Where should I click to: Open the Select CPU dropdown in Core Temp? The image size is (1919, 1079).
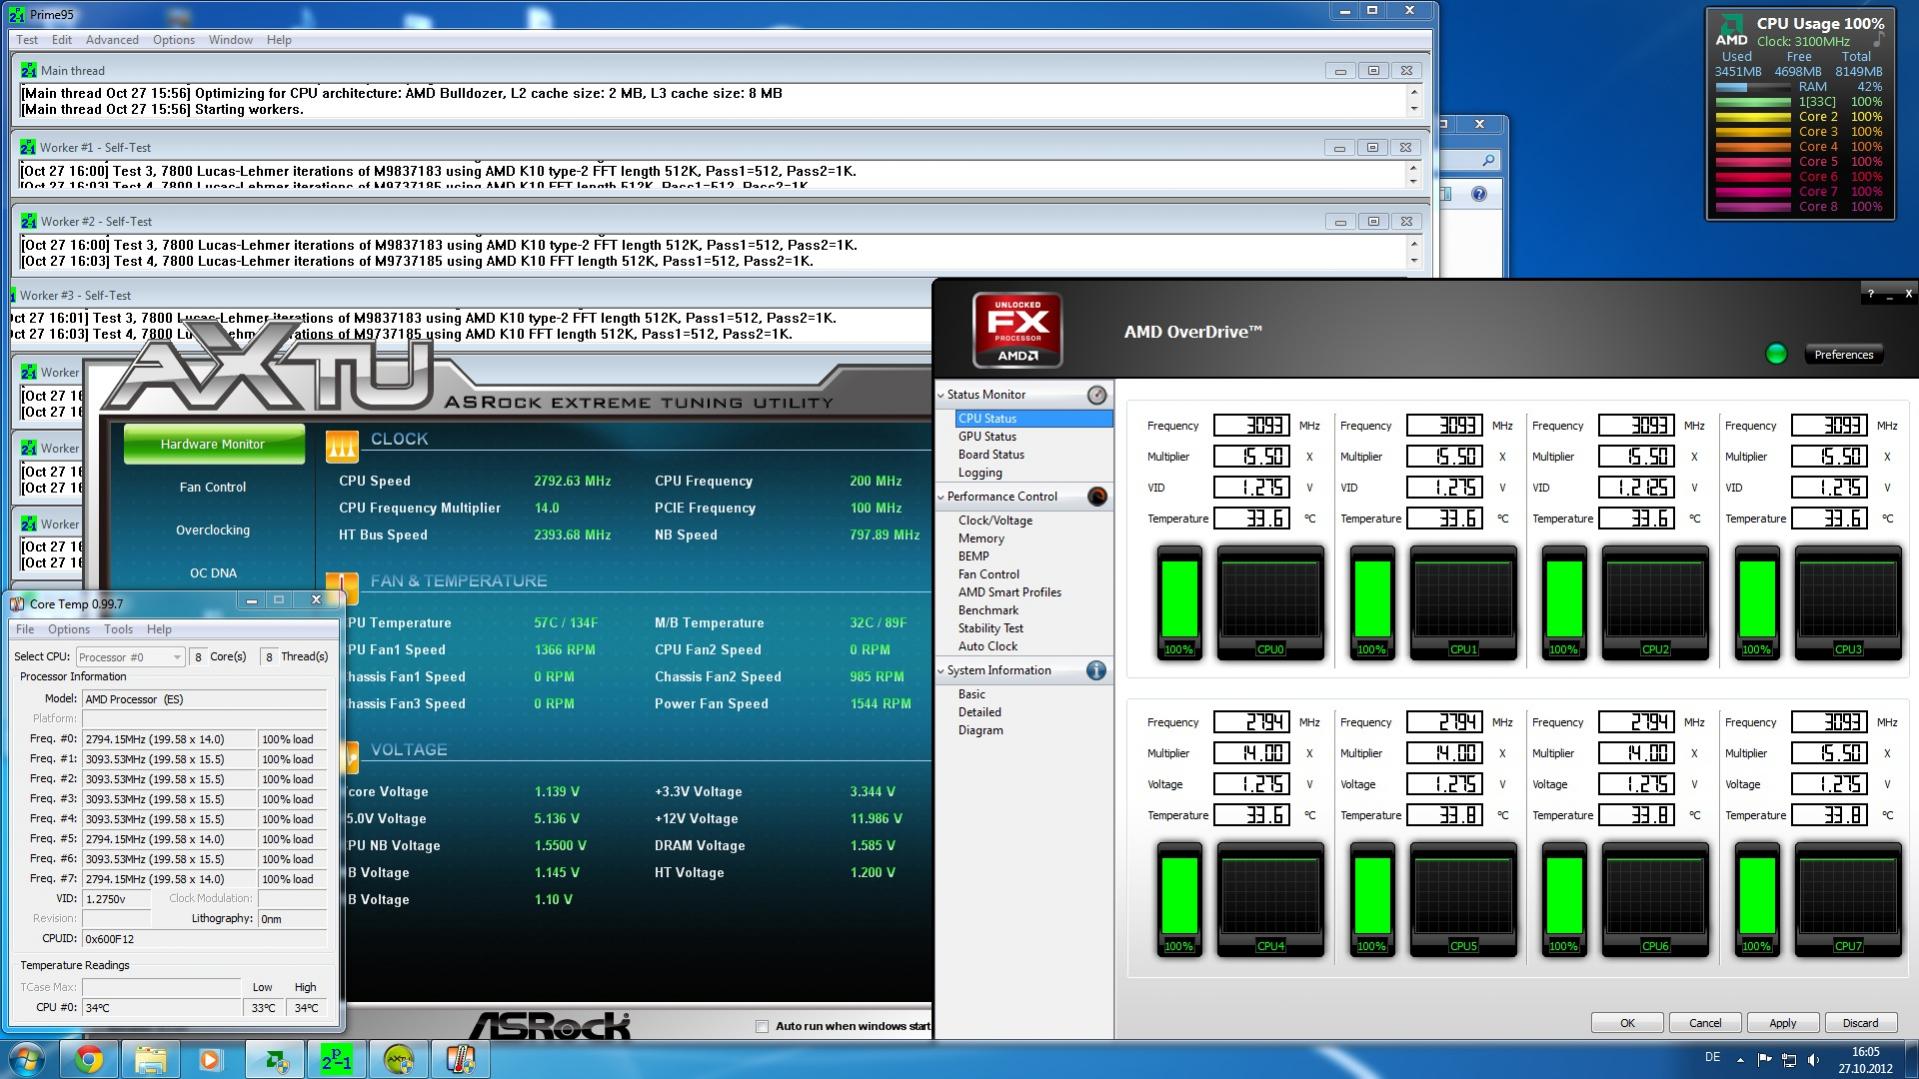130,657
